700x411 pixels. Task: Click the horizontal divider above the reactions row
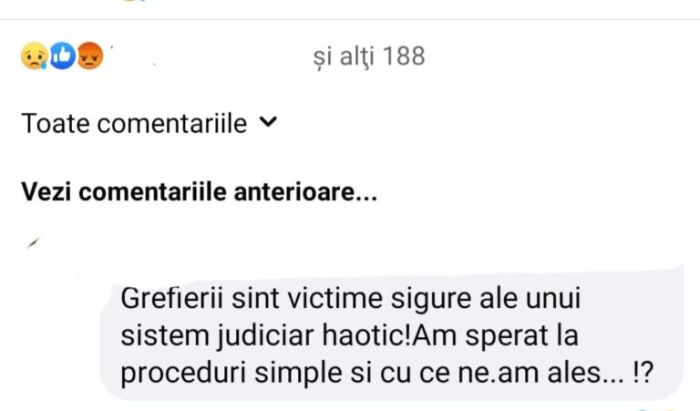click(x=350, y=19)
